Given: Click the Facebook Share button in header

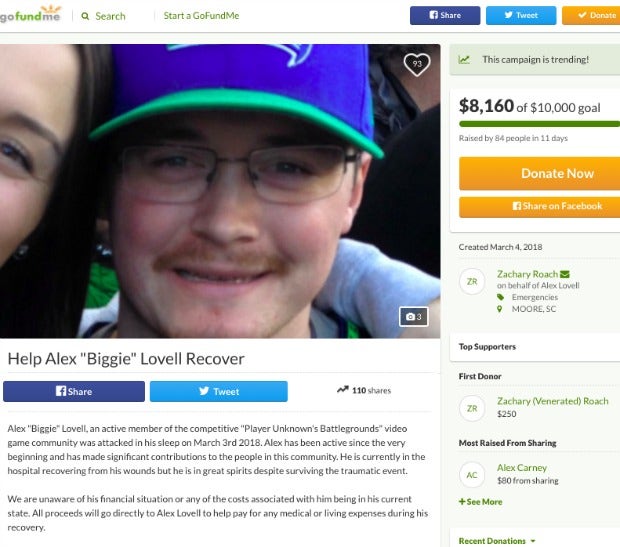Looking at the screenshot, I should coord(445,15).
